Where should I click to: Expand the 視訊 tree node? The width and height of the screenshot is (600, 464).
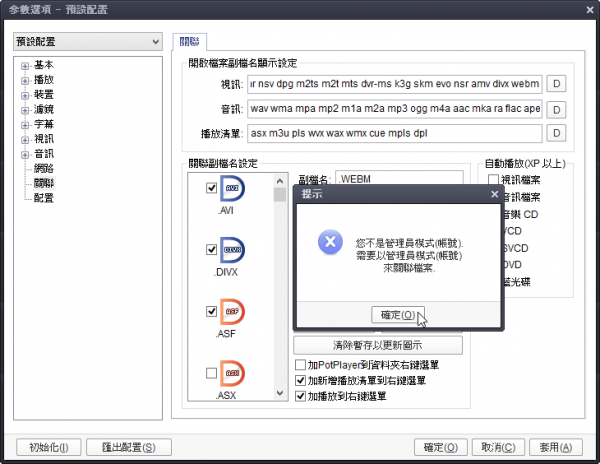(x=25, y=140)
